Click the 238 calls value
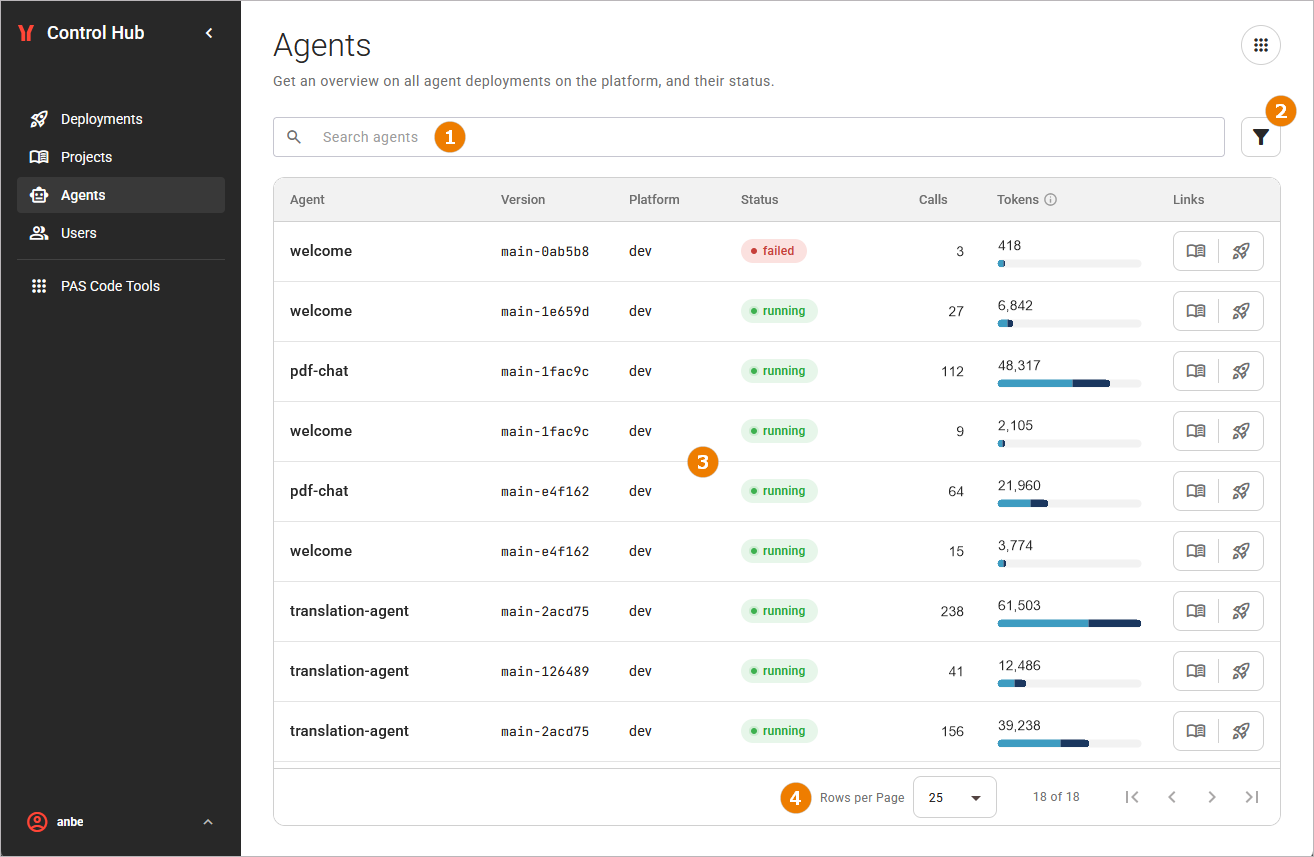Viewport: 1314px width, 857px height. click(952, 611)
